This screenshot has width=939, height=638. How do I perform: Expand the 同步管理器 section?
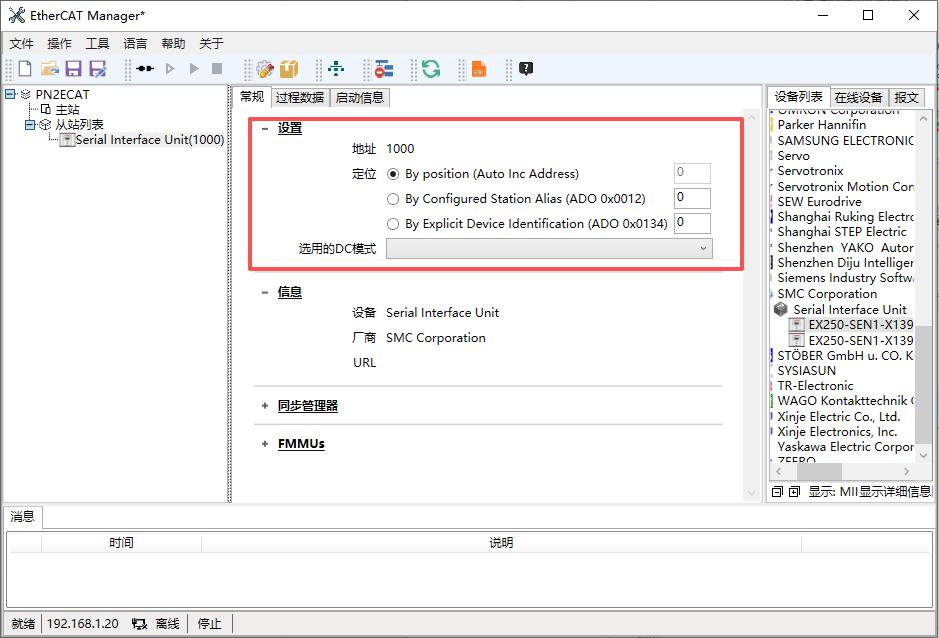[265, 406]
